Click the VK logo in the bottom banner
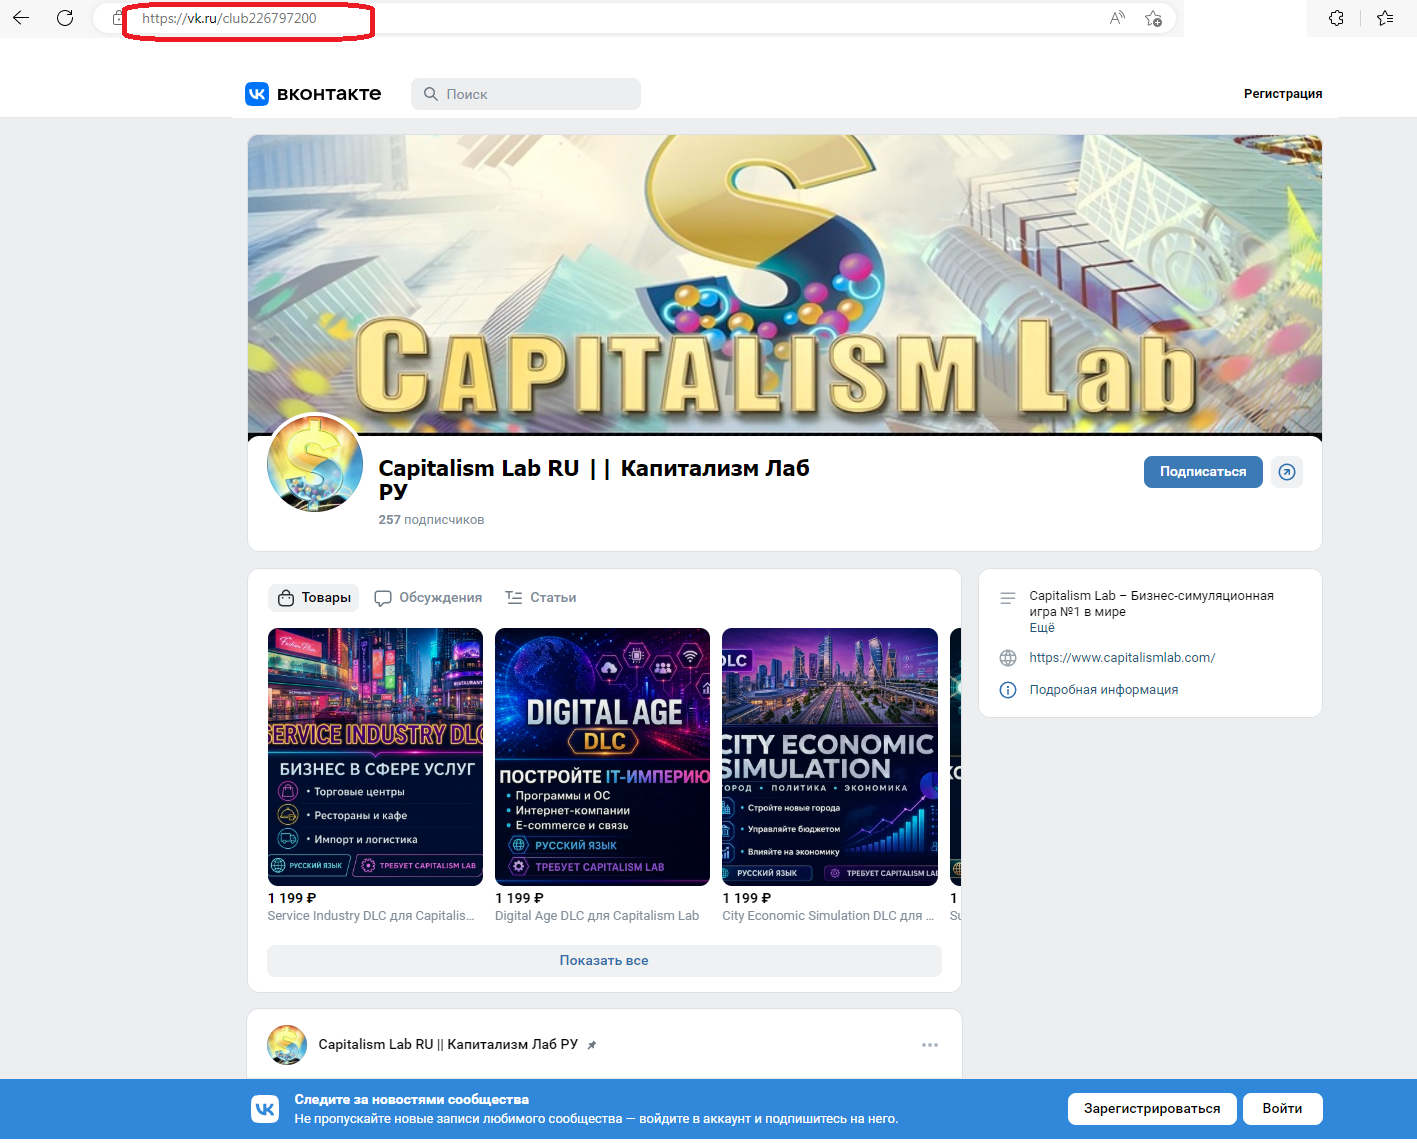Screen dimensions: 1417x1143 click(265, 1109)
